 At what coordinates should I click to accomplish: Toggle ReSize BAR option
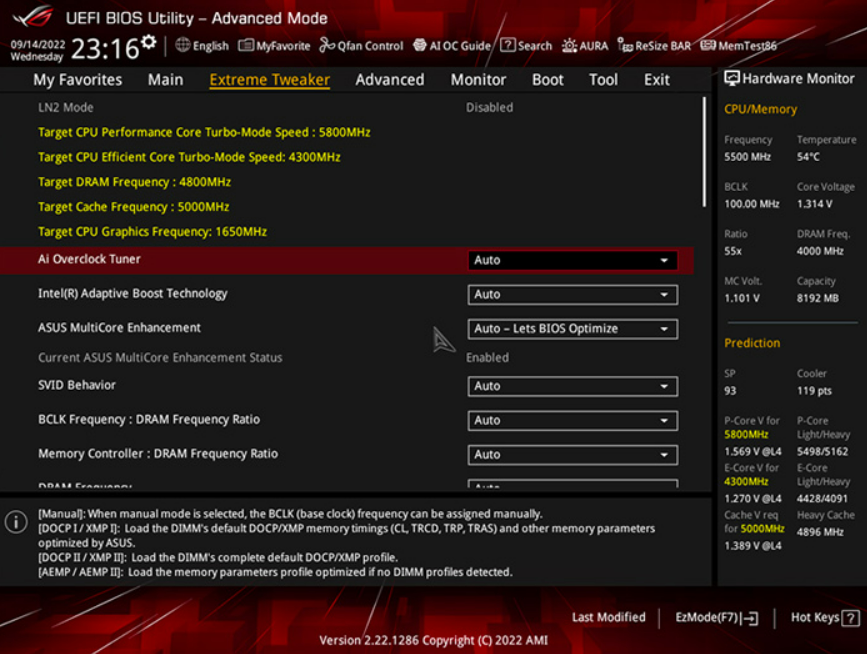pyautogui.click(x=654, y=46)
